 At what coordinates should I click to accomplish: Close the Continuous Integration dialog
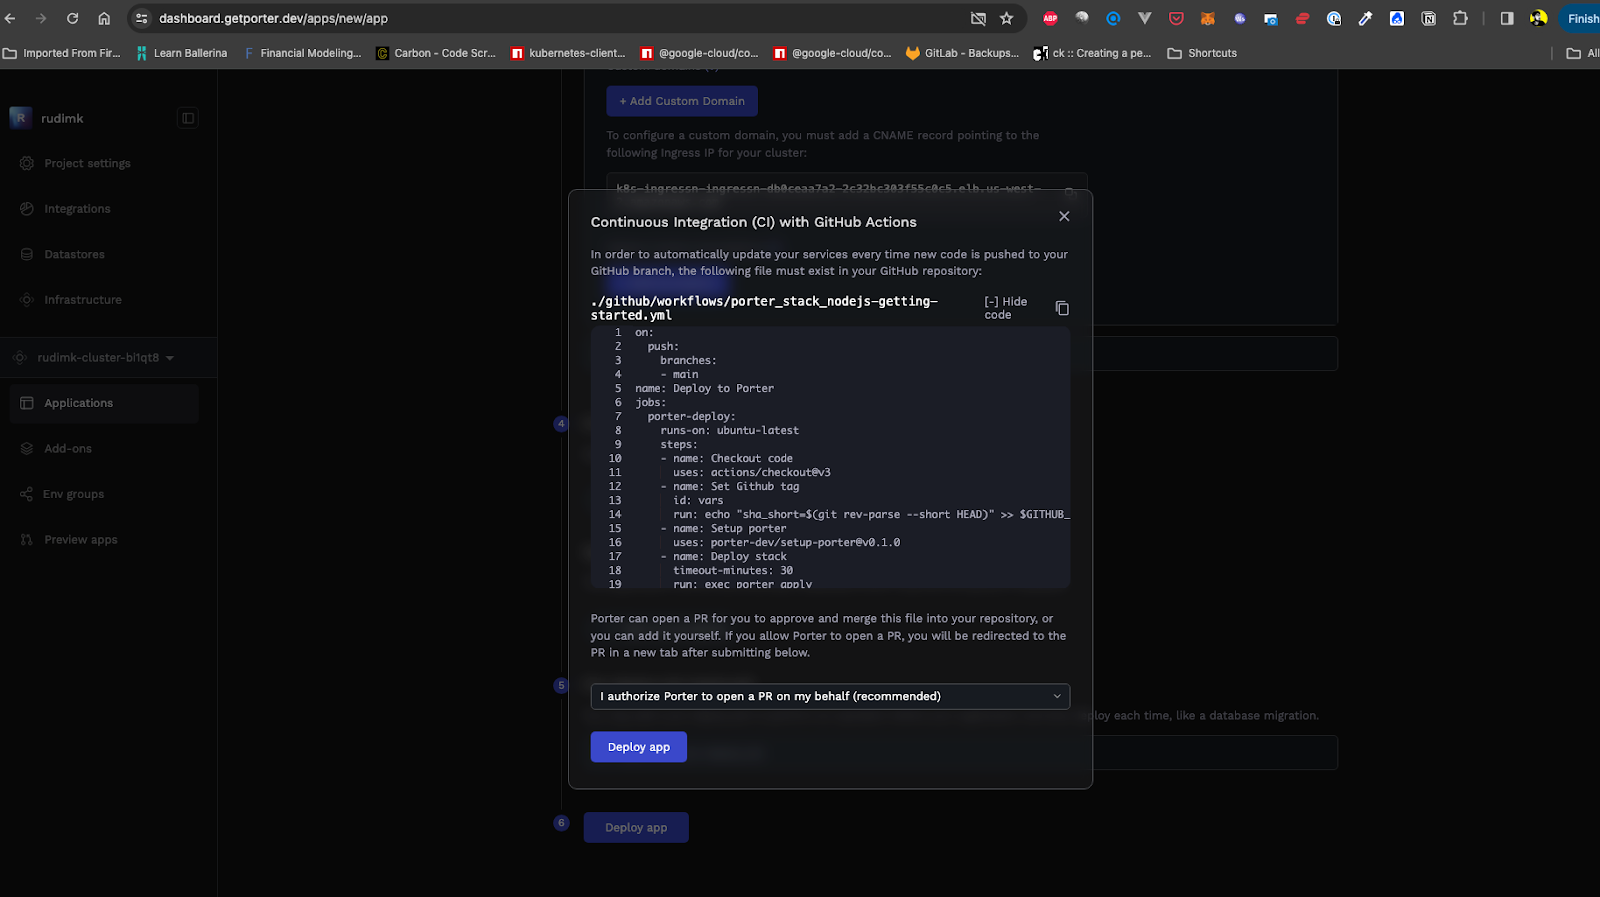point(1064,216)
